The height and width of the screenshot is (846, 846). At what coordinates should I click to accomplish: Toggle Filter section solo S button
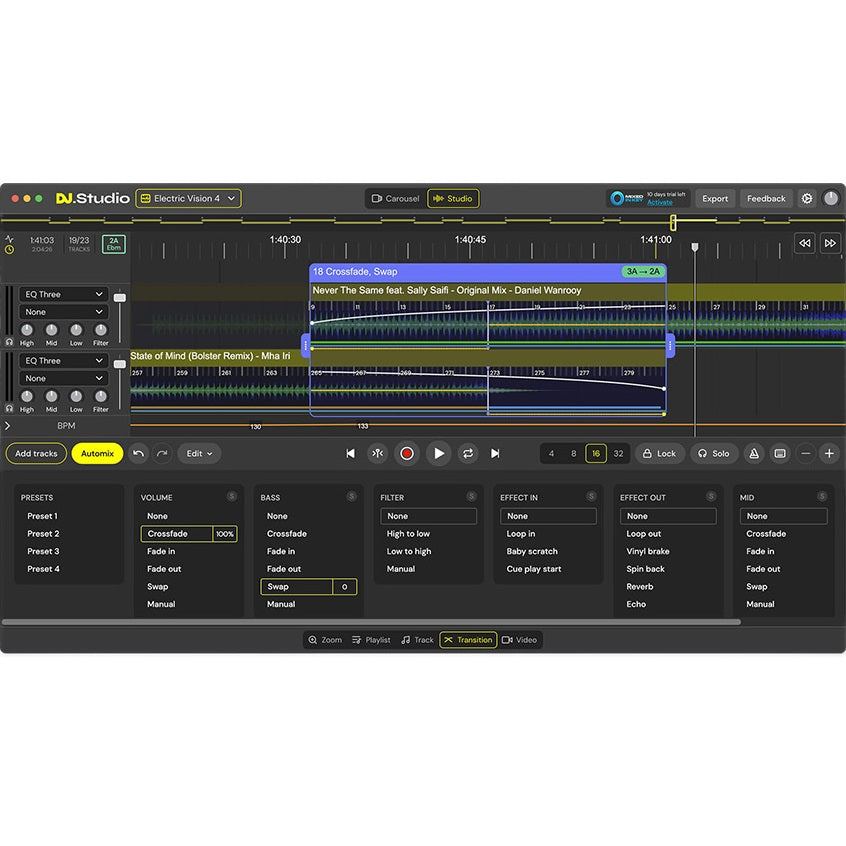click(x=471, y=496)
